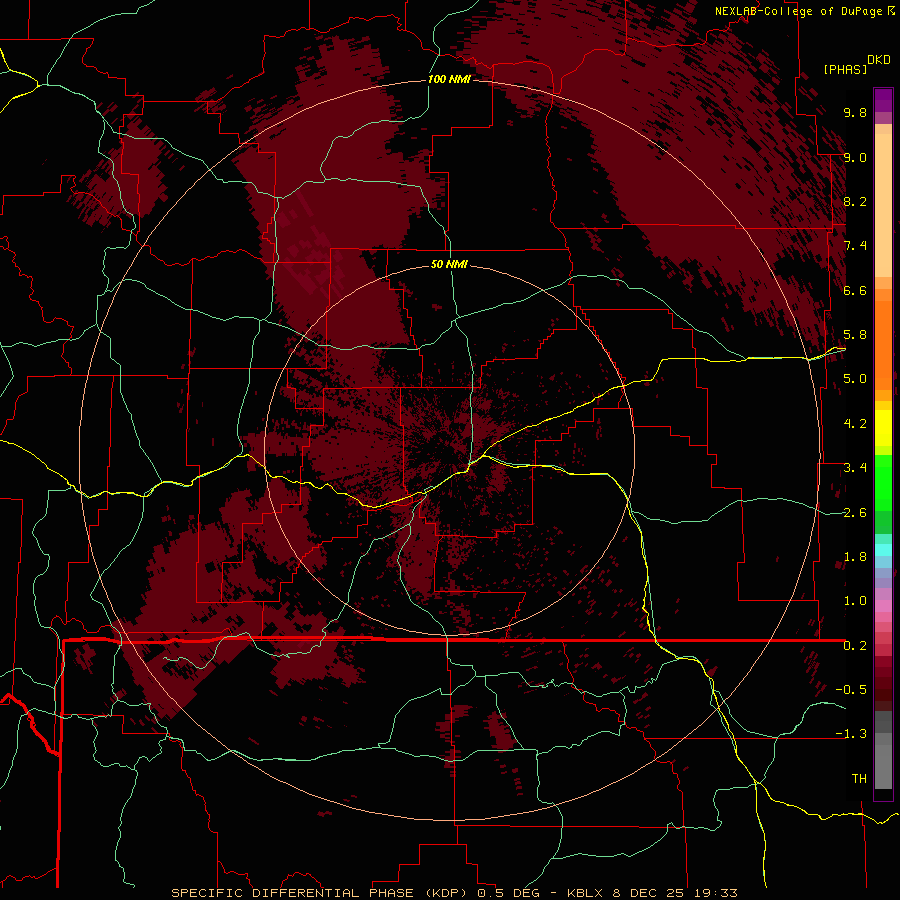Click the TH threshold label
The width and height of the screenshot is (900, 900).
click(x=859, y=779)
